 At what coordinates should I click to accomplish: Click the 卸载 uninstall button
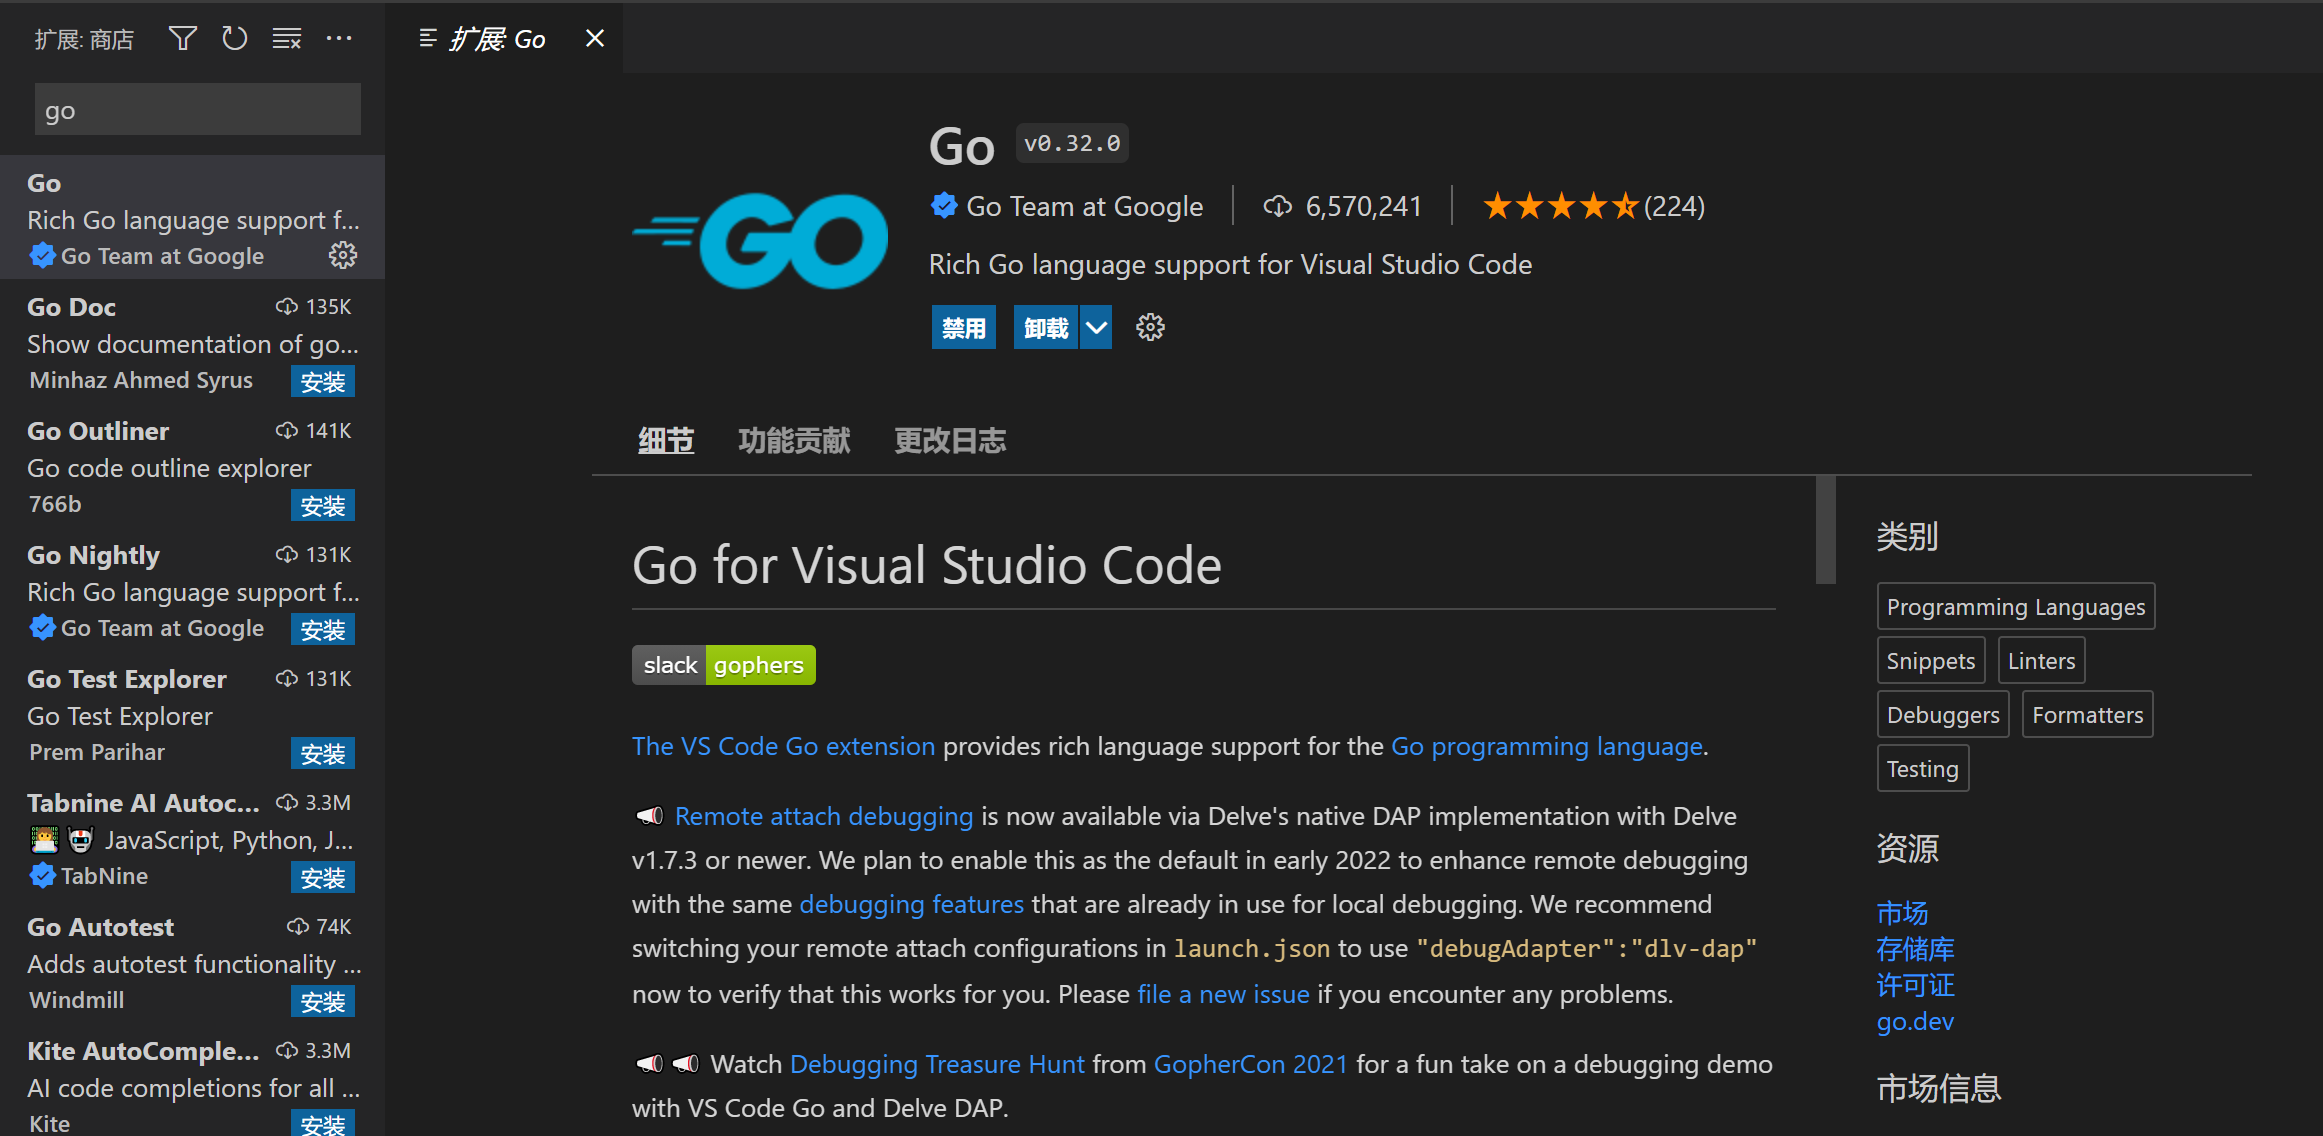[1046, 328]
